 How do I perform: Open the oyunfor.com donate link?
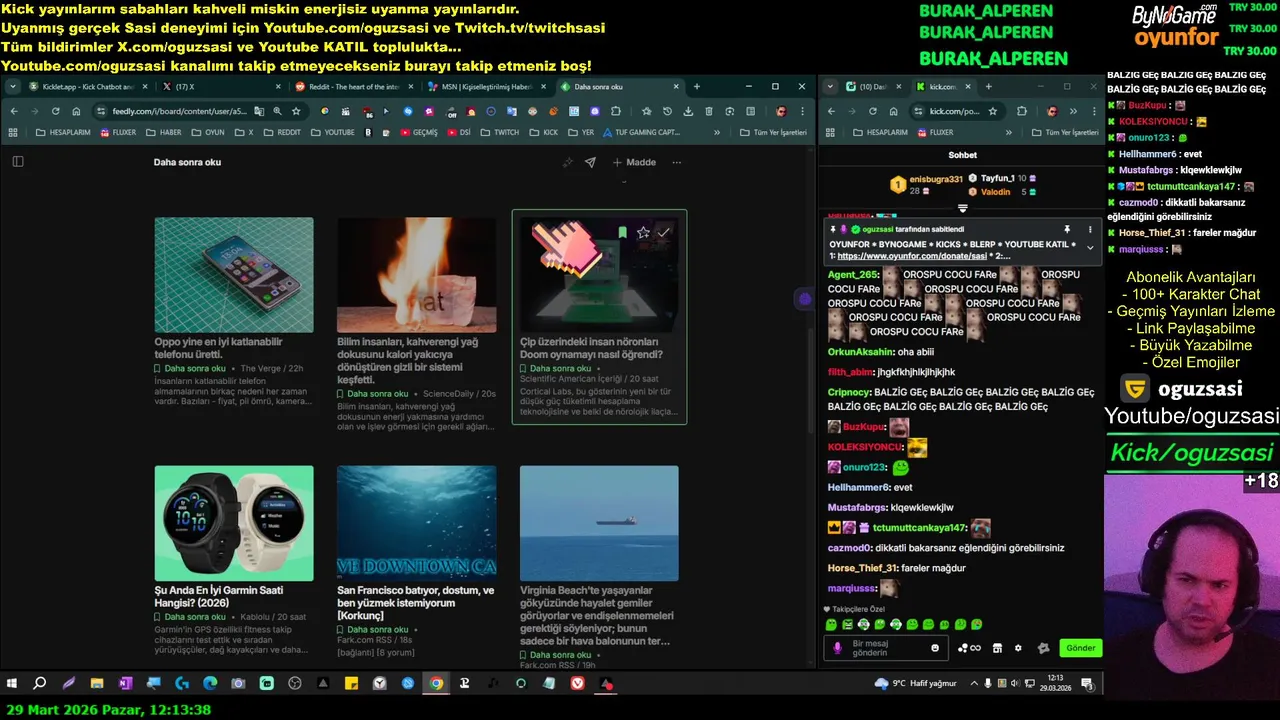(912, 256)
